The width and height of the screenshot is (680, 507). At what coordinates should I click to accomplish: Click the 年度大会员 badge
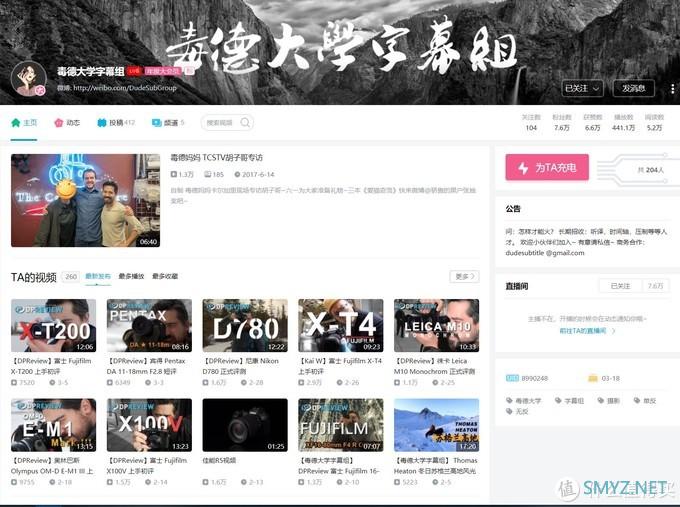163,71
